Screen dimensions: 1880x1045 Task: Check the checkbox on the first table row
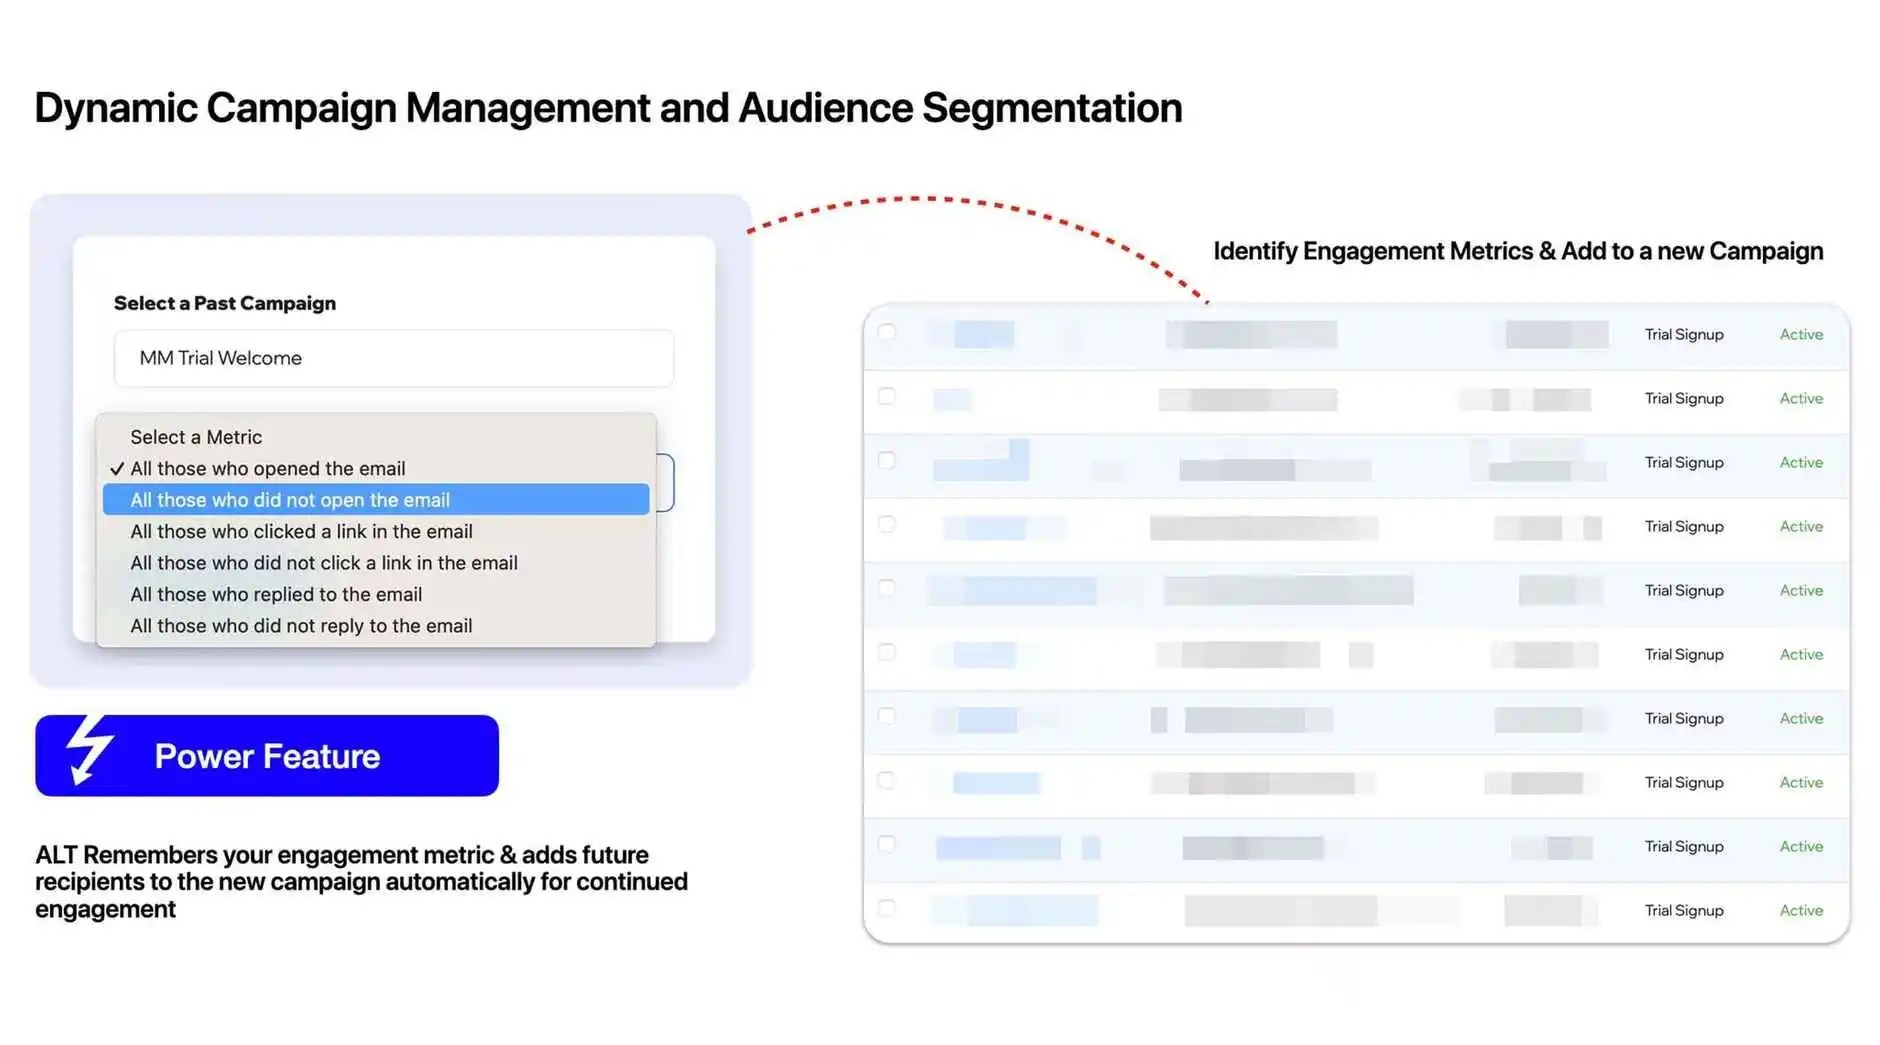(x=886, y=332)
